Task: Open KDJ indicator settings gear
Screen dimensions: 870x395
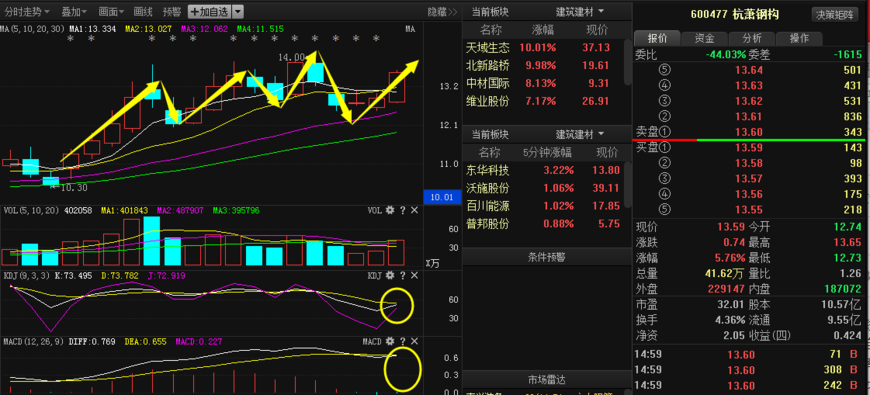Action: tap(390, 276)
